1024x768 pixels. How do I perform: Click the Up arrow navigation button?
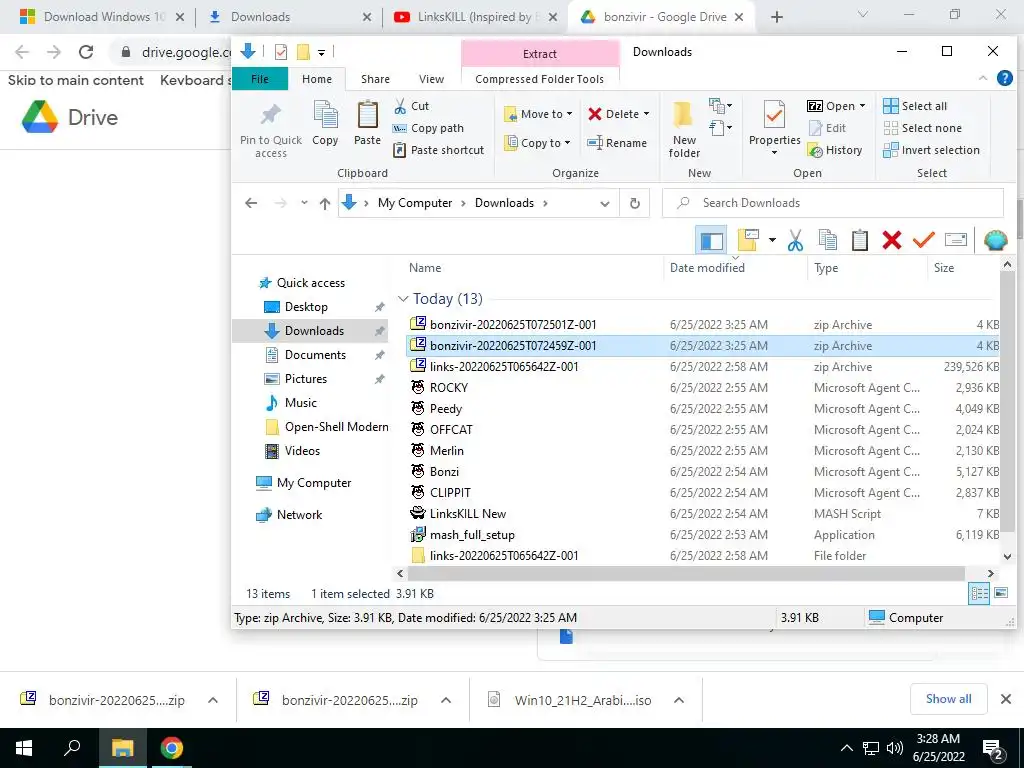tap(325, 204)
